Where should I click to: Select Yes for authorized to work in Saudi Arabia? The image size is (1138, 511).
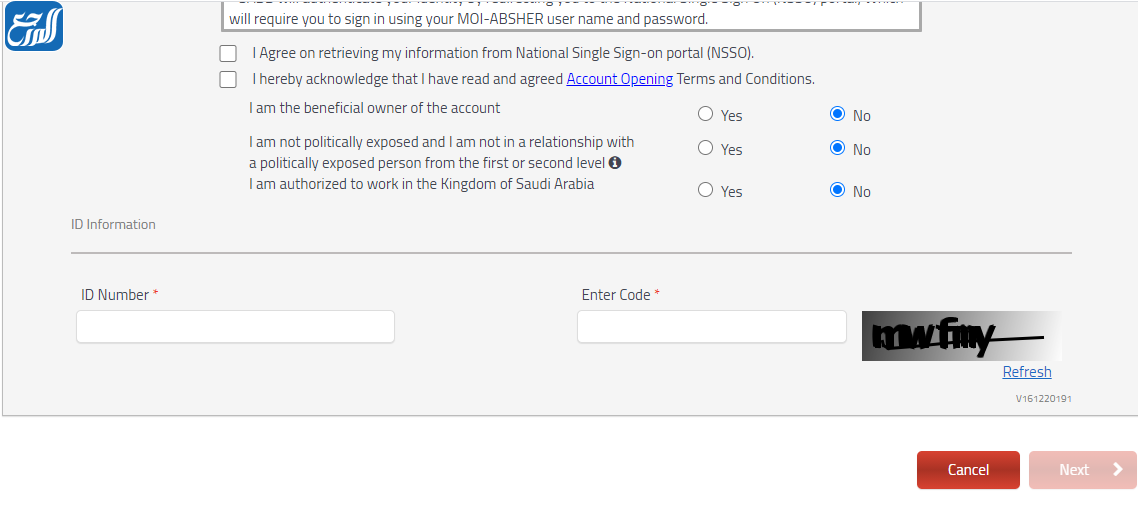(x=706, y=190)
